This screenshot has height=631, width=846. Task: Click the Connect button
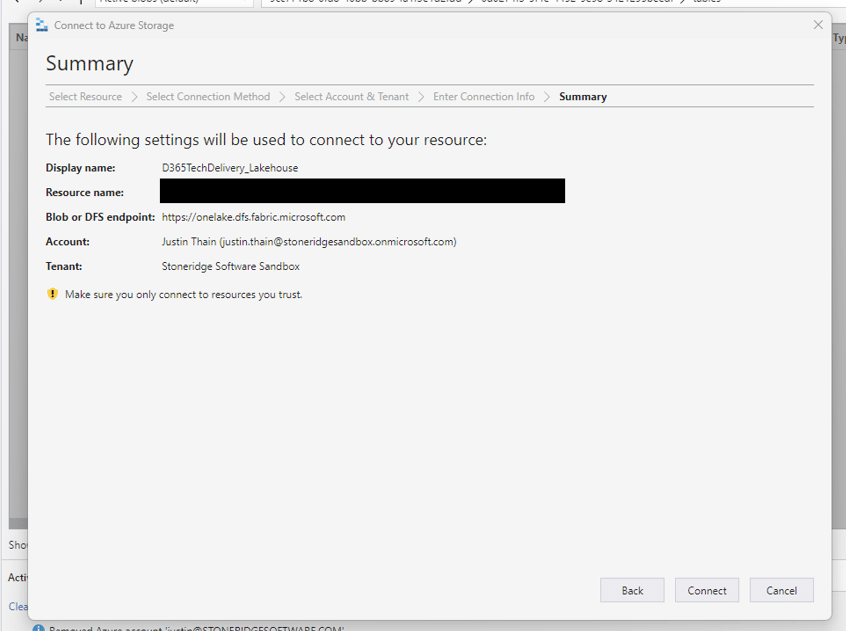point(706,590)
